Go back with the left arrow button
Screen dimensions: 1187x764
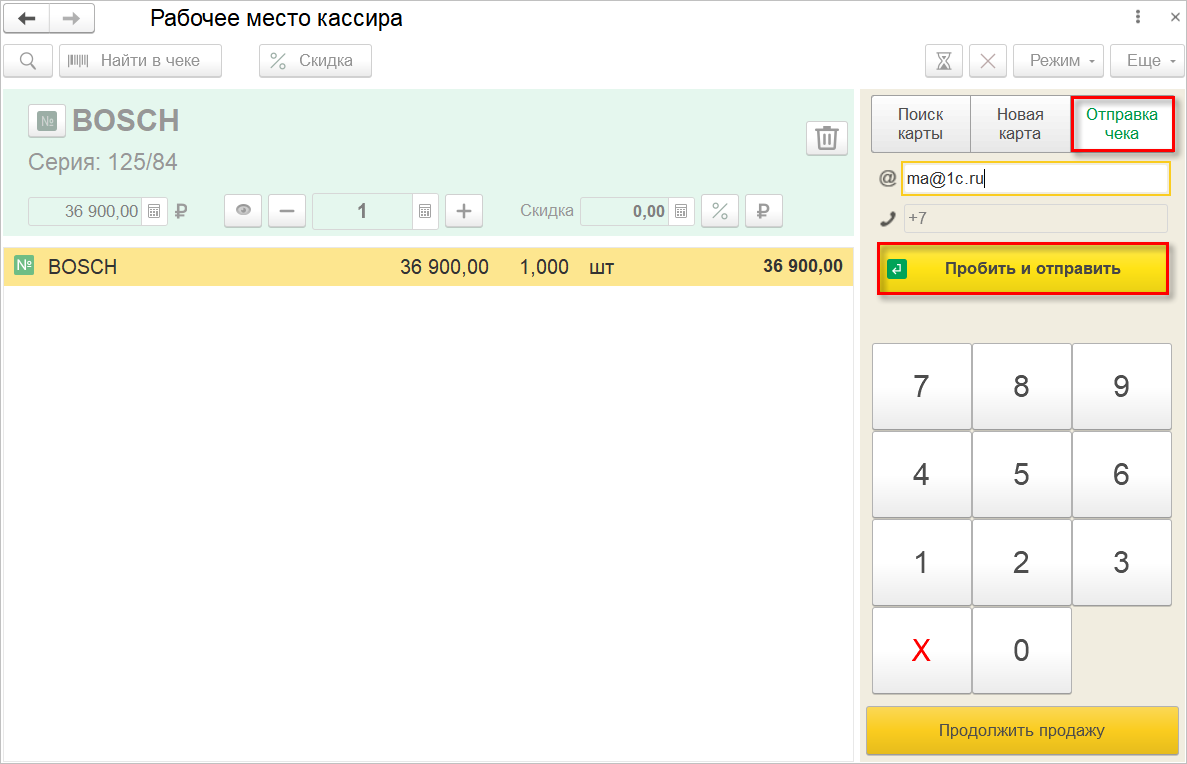pyautogui.click(x=27, y=18)
